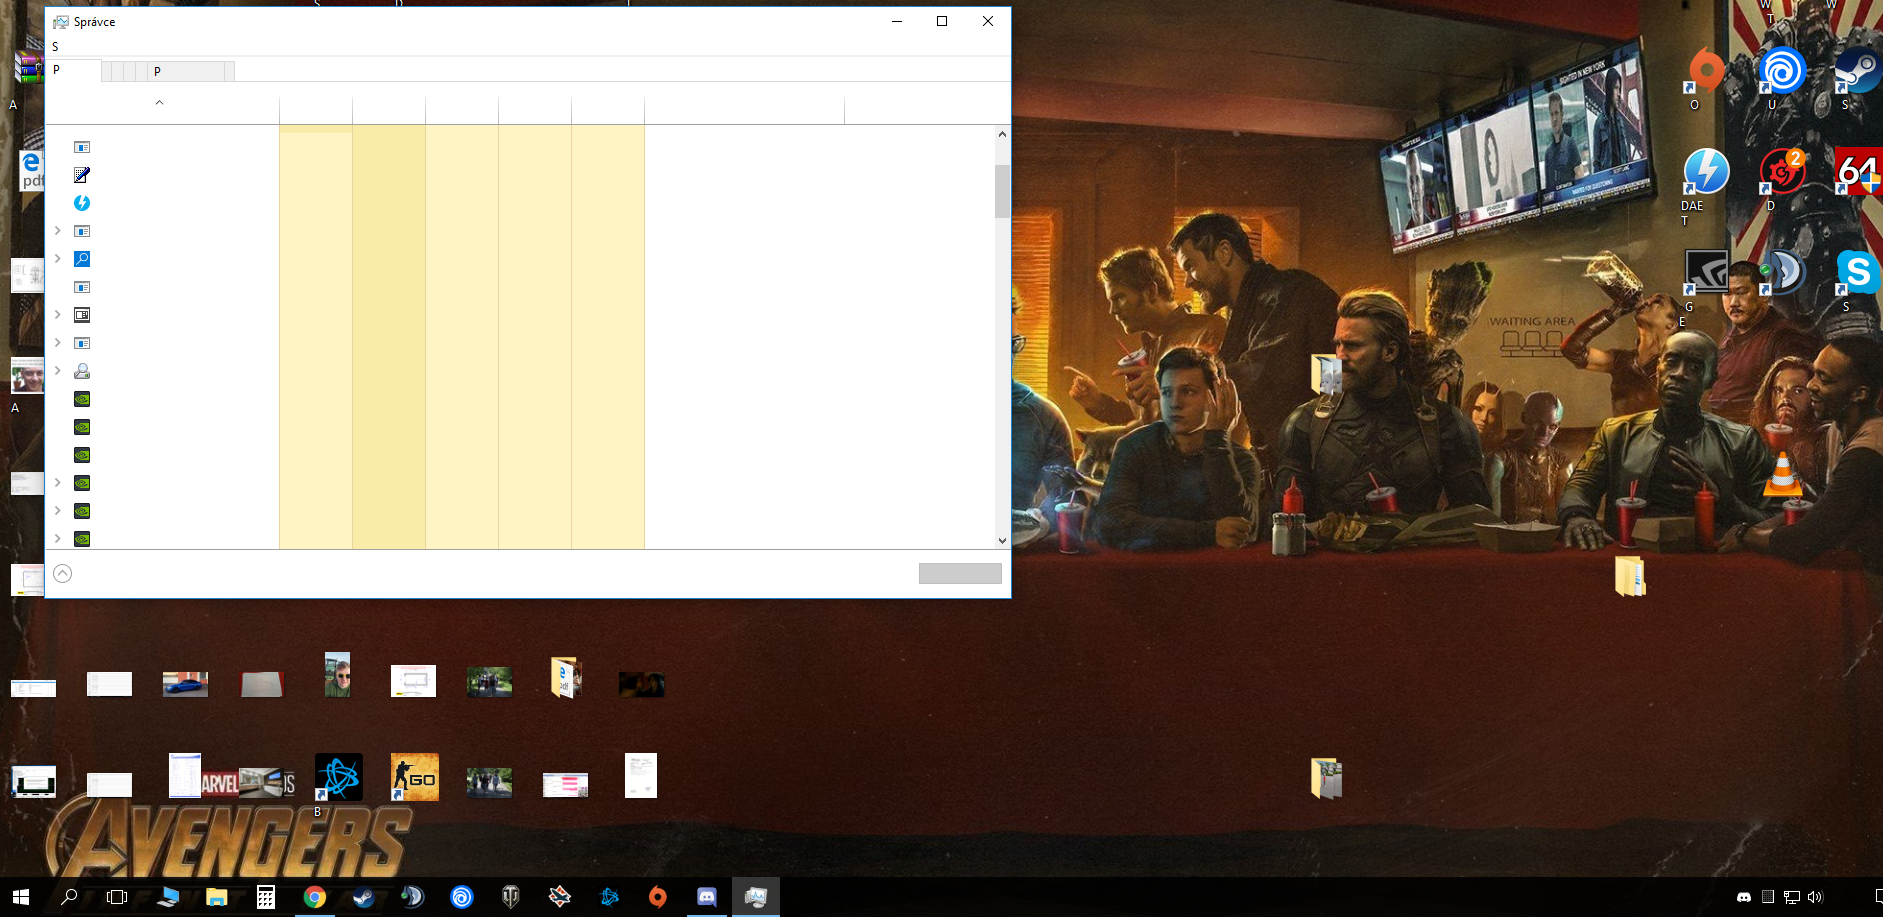Open the Uplay desktop shortcut

[1781, 72]
